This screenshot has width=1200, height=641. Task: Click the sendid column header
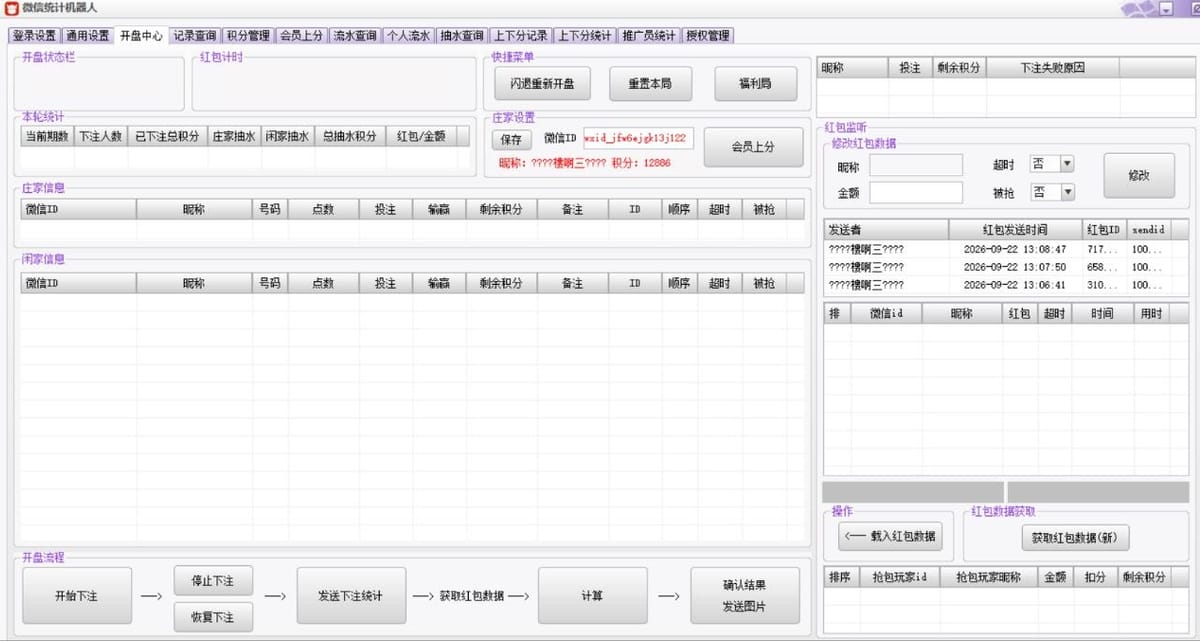(1149, 230)
